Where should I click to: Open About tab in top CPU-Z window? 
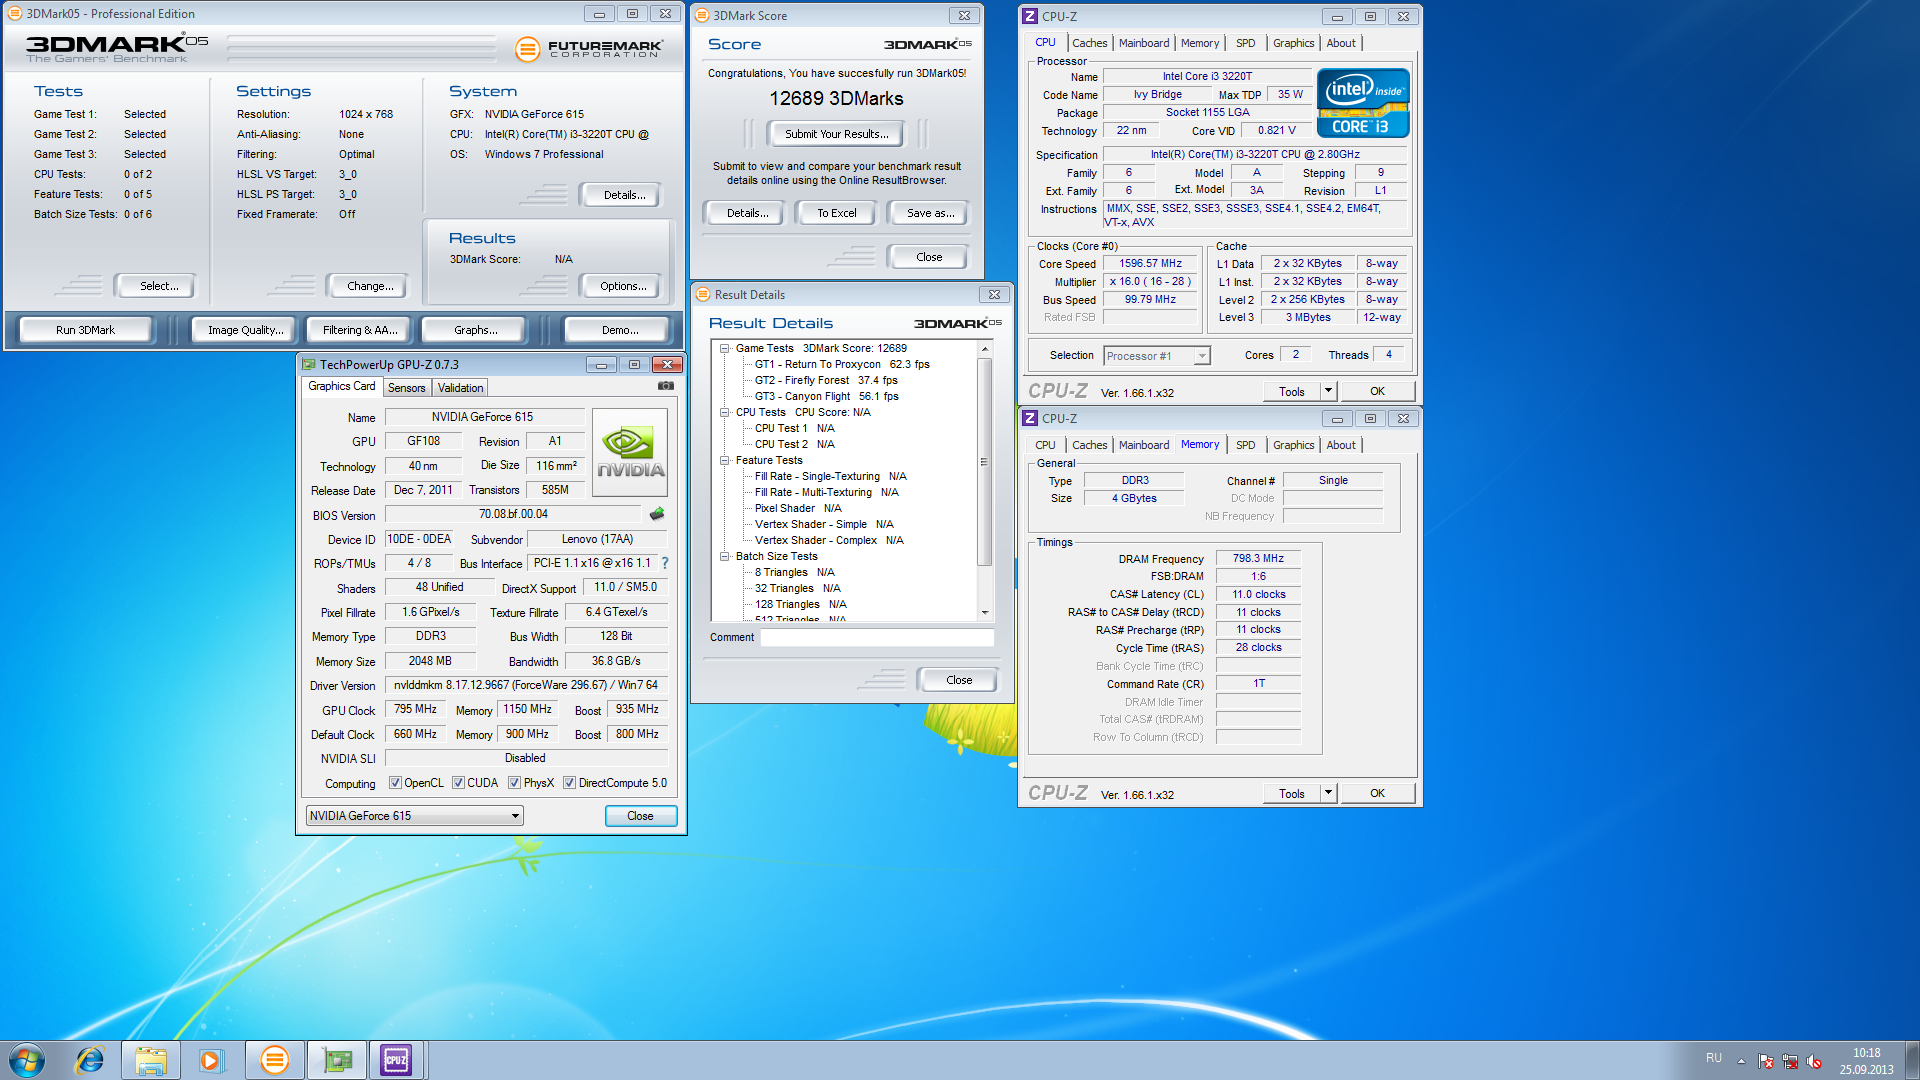1341,43
